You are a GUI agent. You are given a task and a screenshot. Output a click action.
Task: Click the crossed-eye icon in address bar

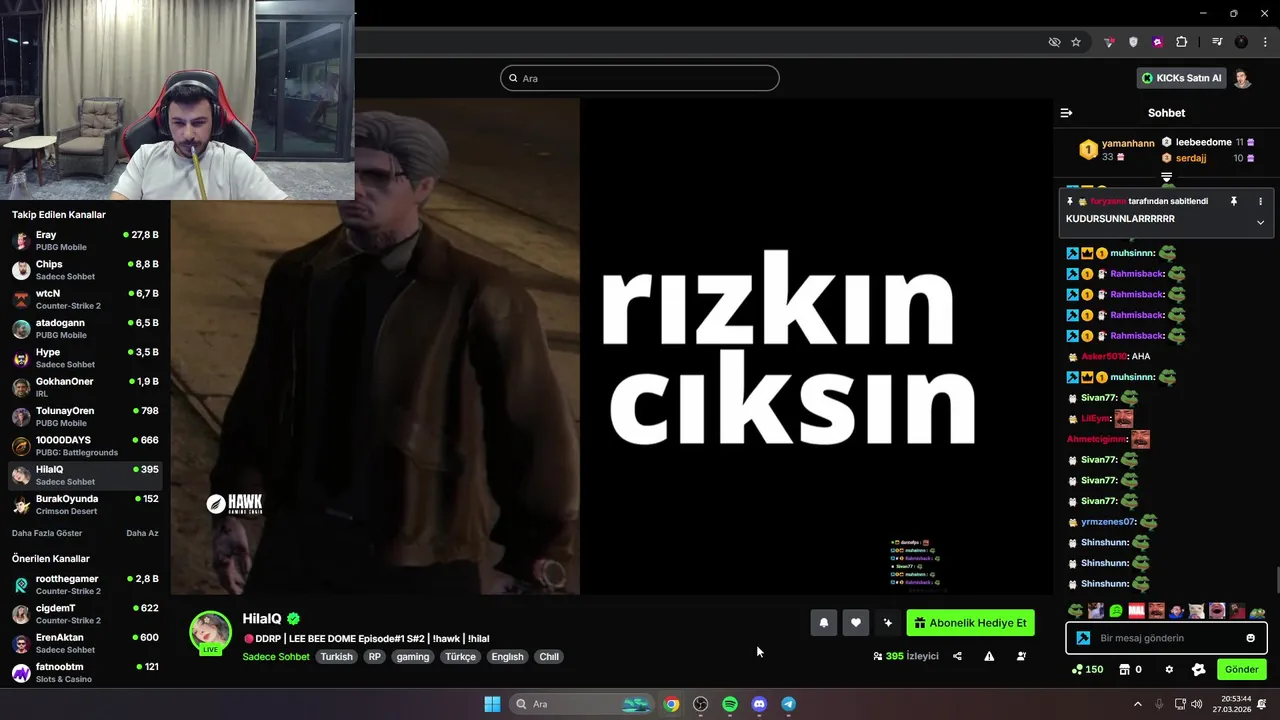click(1054, 42)
